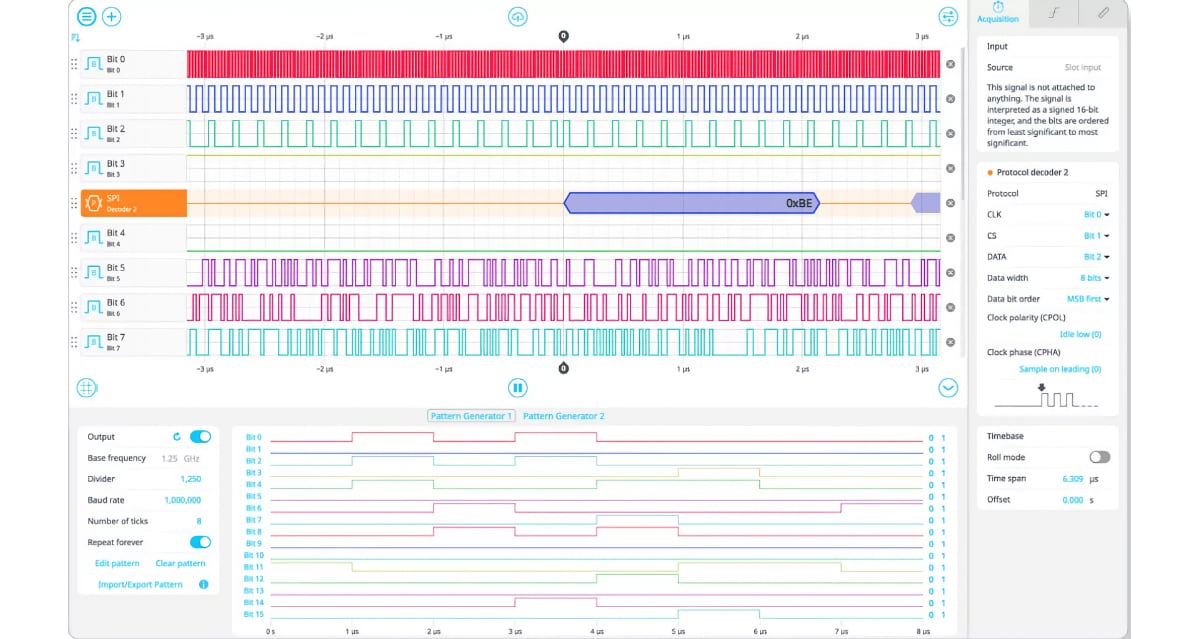Select the Pattern Generator 1 tab

[471, 416]
